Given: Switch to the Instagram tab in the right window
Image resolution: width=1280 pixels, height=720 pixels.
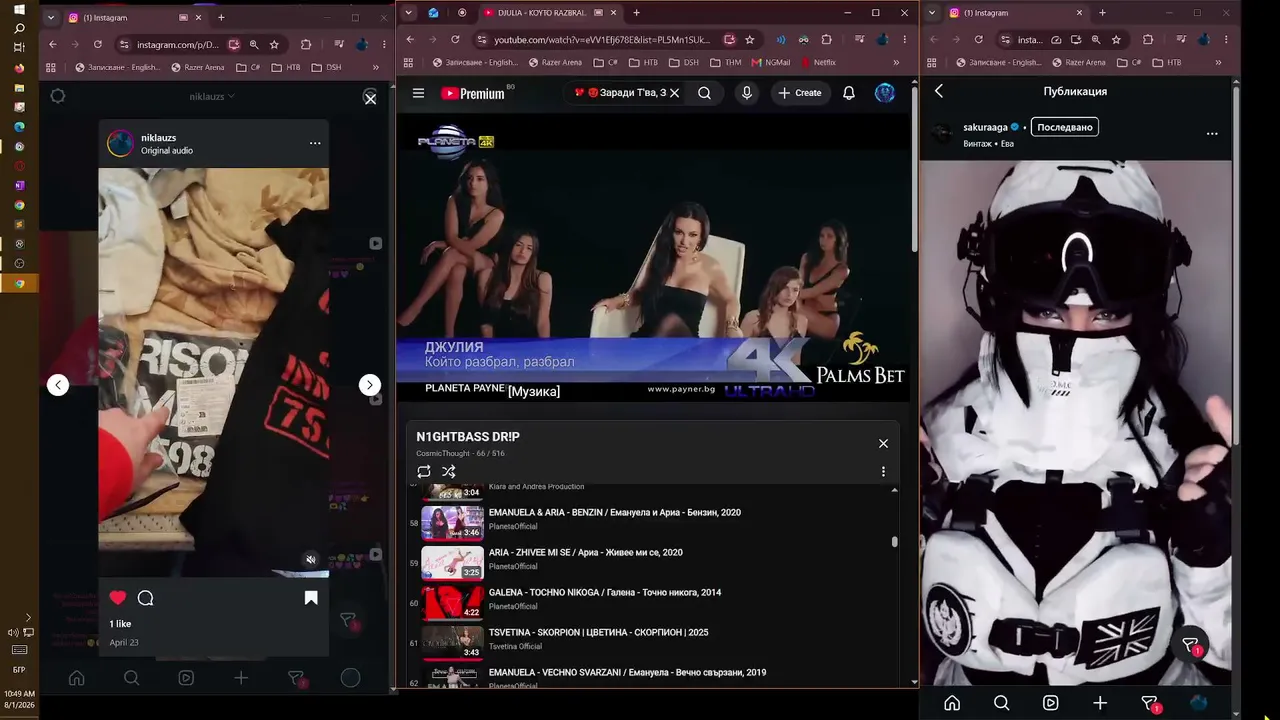Looking at the screenshot, I should coord(1013,13).
